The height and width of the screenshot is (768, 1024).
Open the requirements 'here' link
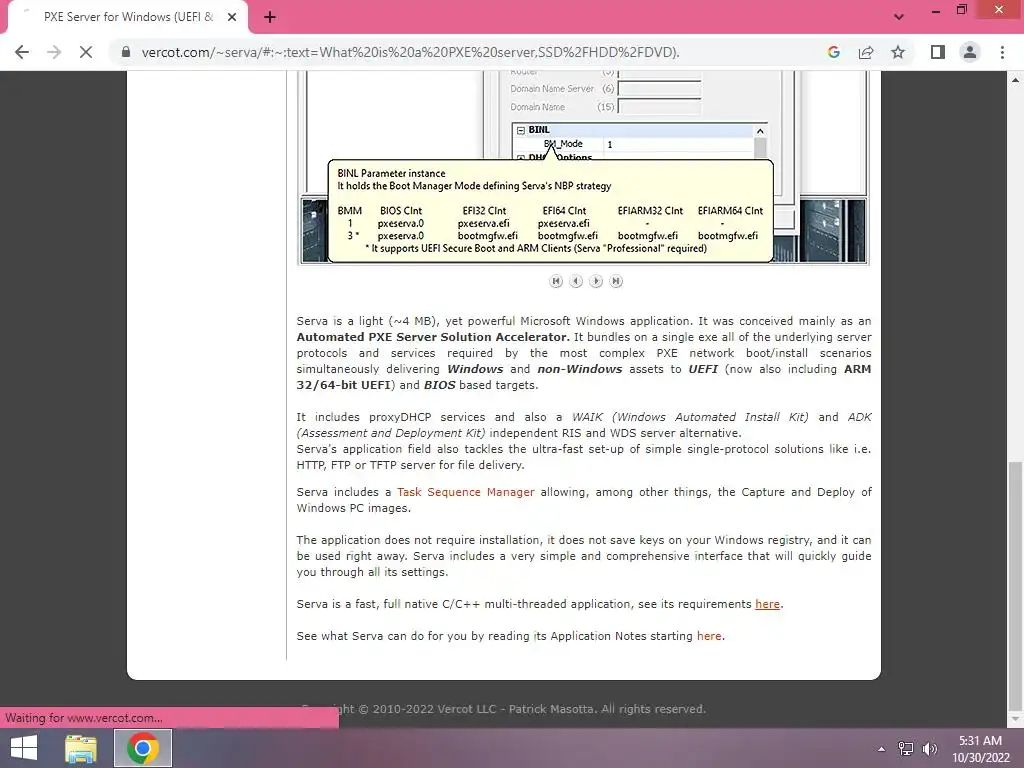767,604
